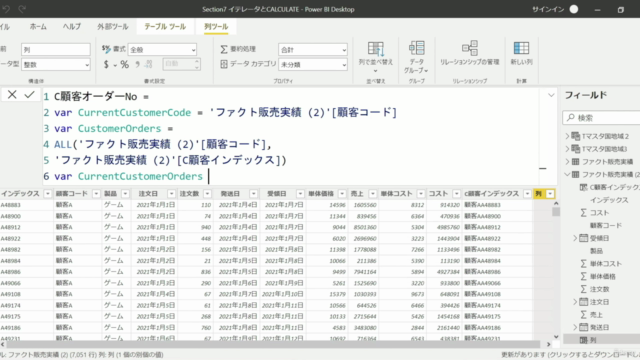
Task: Open the 列 column filter dropdown
Action: coord(550,193)
